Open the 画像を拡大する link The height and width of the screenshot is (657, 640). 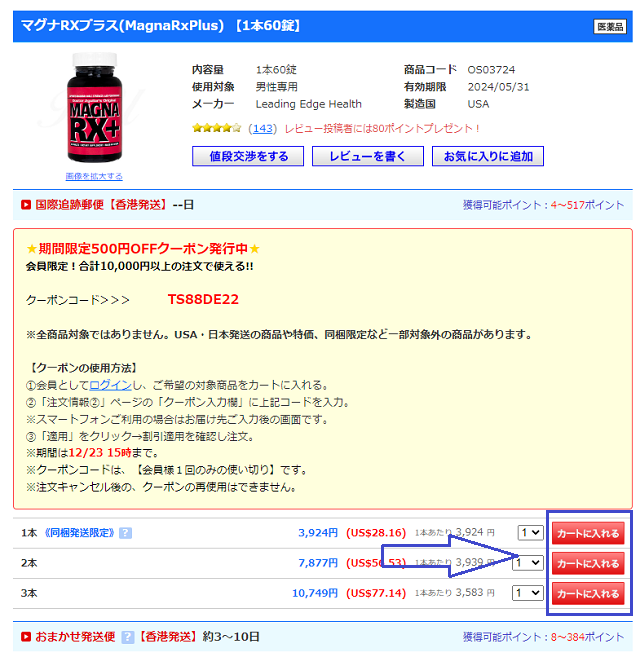94,176
